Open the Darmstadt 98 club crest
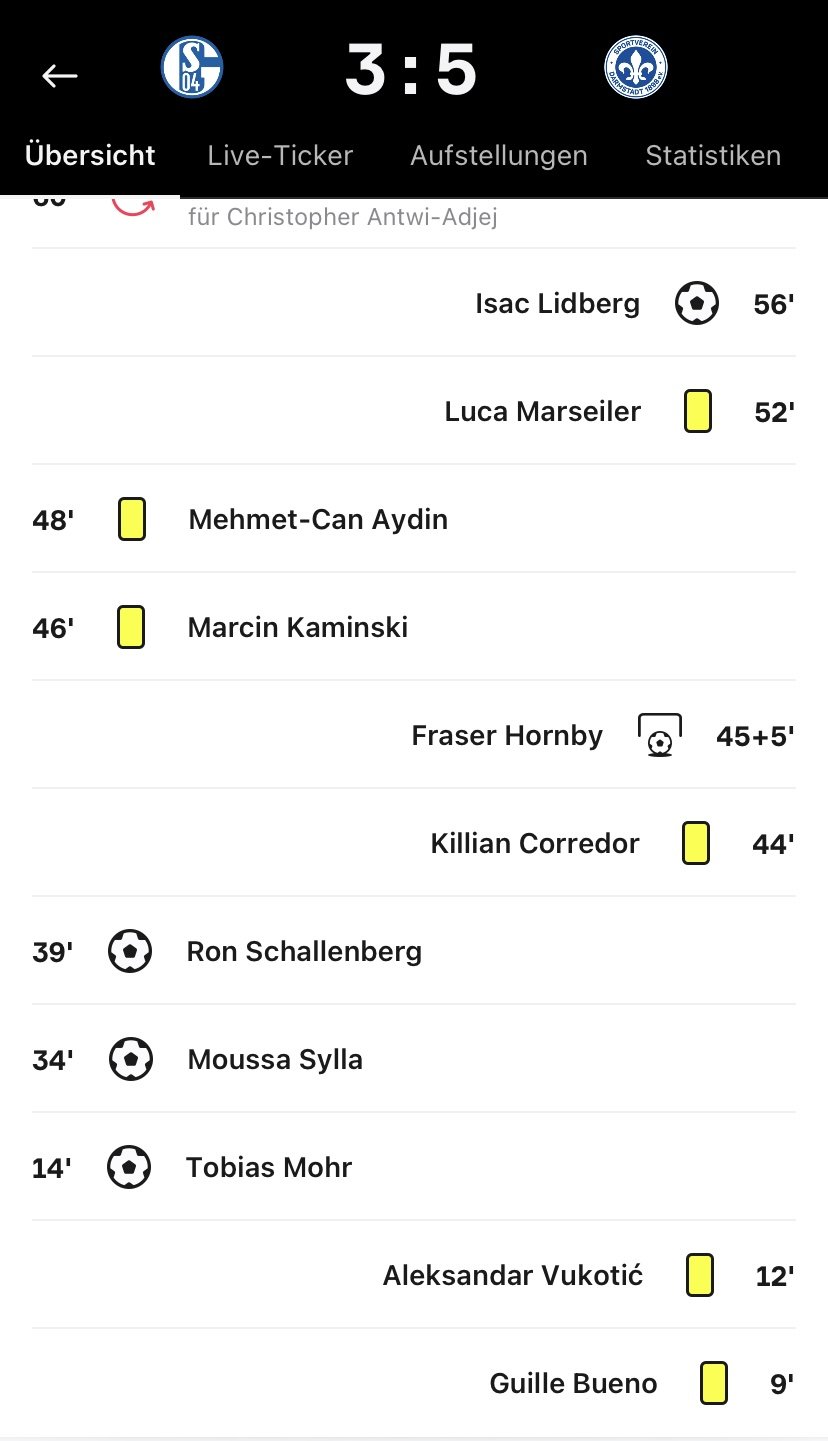This screenshot has height=1441, width=828. click(x=636, y=67)
